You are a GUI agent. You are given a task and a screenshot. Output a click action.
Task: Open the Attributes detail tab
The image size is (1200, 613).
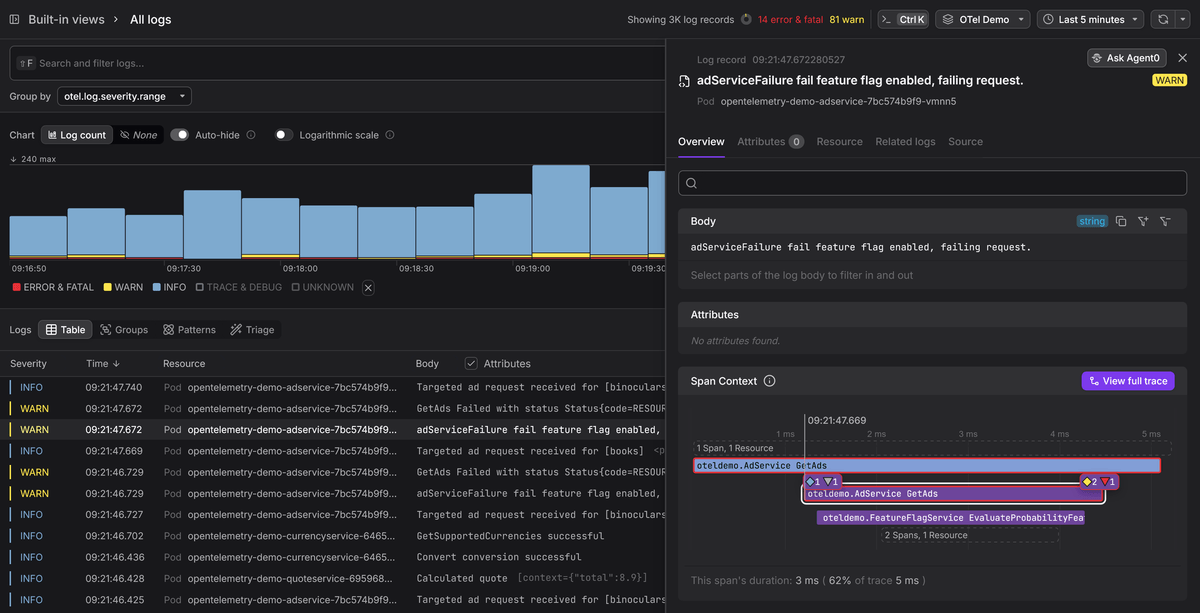click(x=770, y=142)
